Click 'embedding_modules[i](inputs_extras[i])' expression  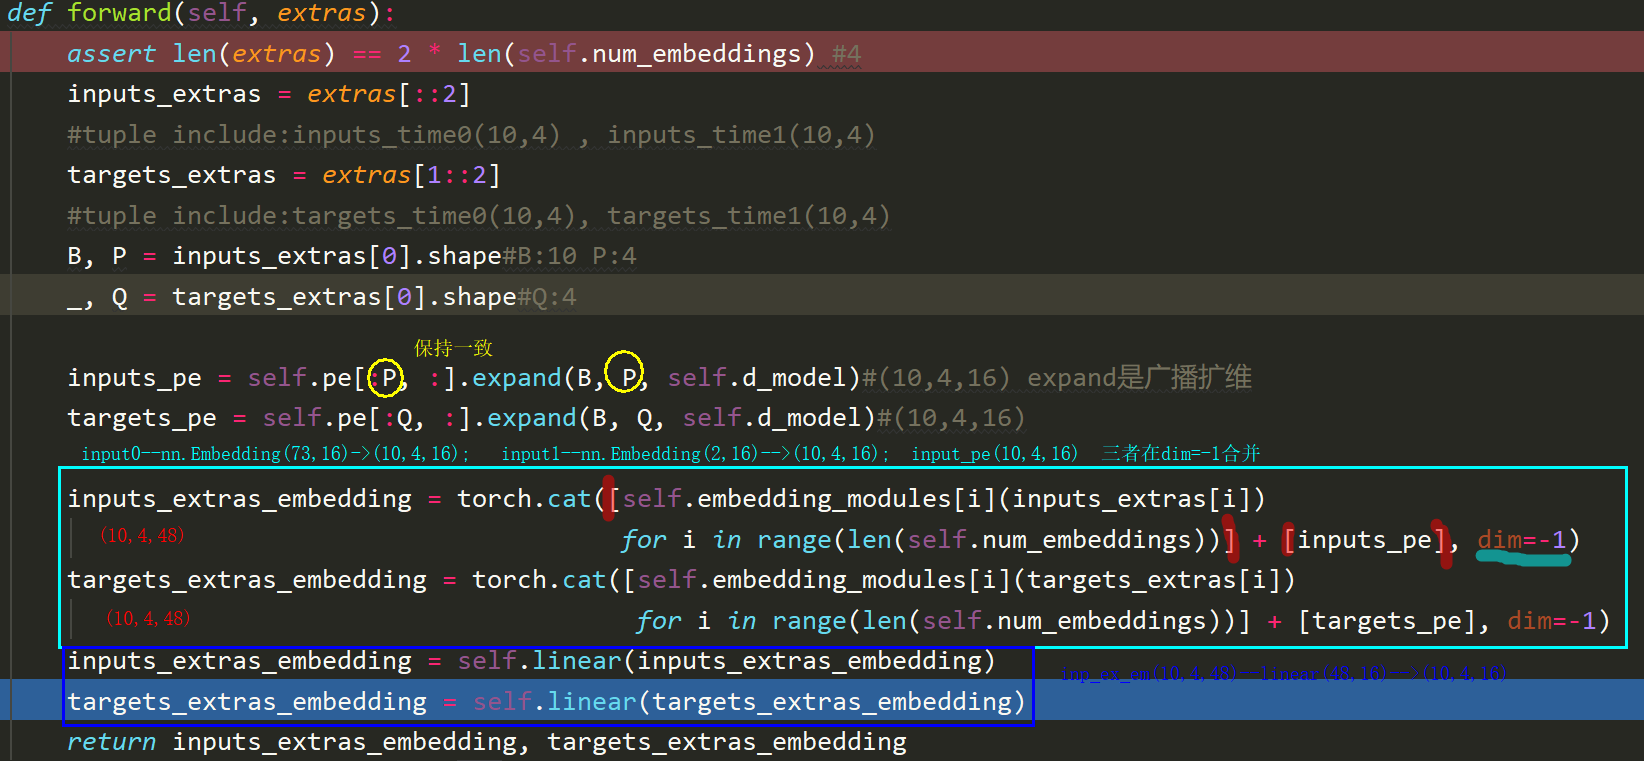point(981,499)
